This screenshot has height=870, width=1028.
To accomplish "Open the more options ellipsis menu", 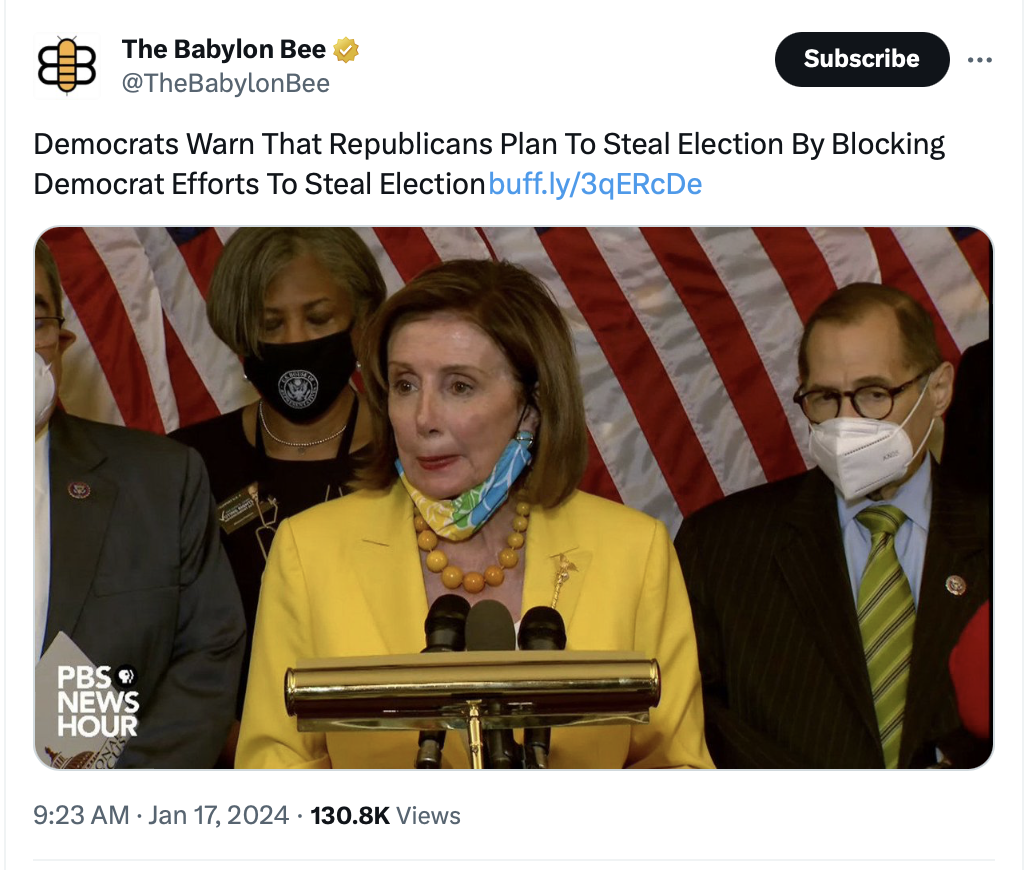I will coord(980,59).
